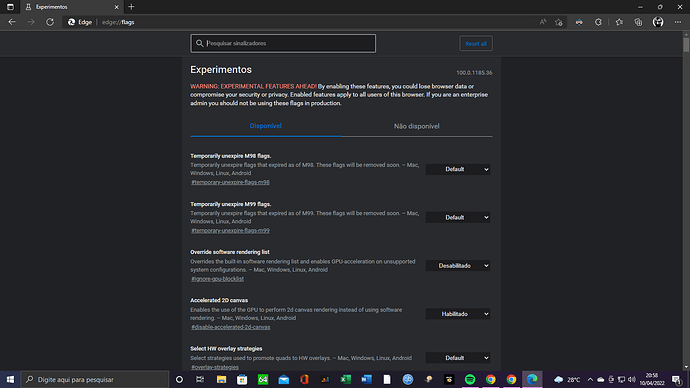Open dropdown for Temporarily unexpire M99 flags
This screenshot has width=690, height=388.
458,217
